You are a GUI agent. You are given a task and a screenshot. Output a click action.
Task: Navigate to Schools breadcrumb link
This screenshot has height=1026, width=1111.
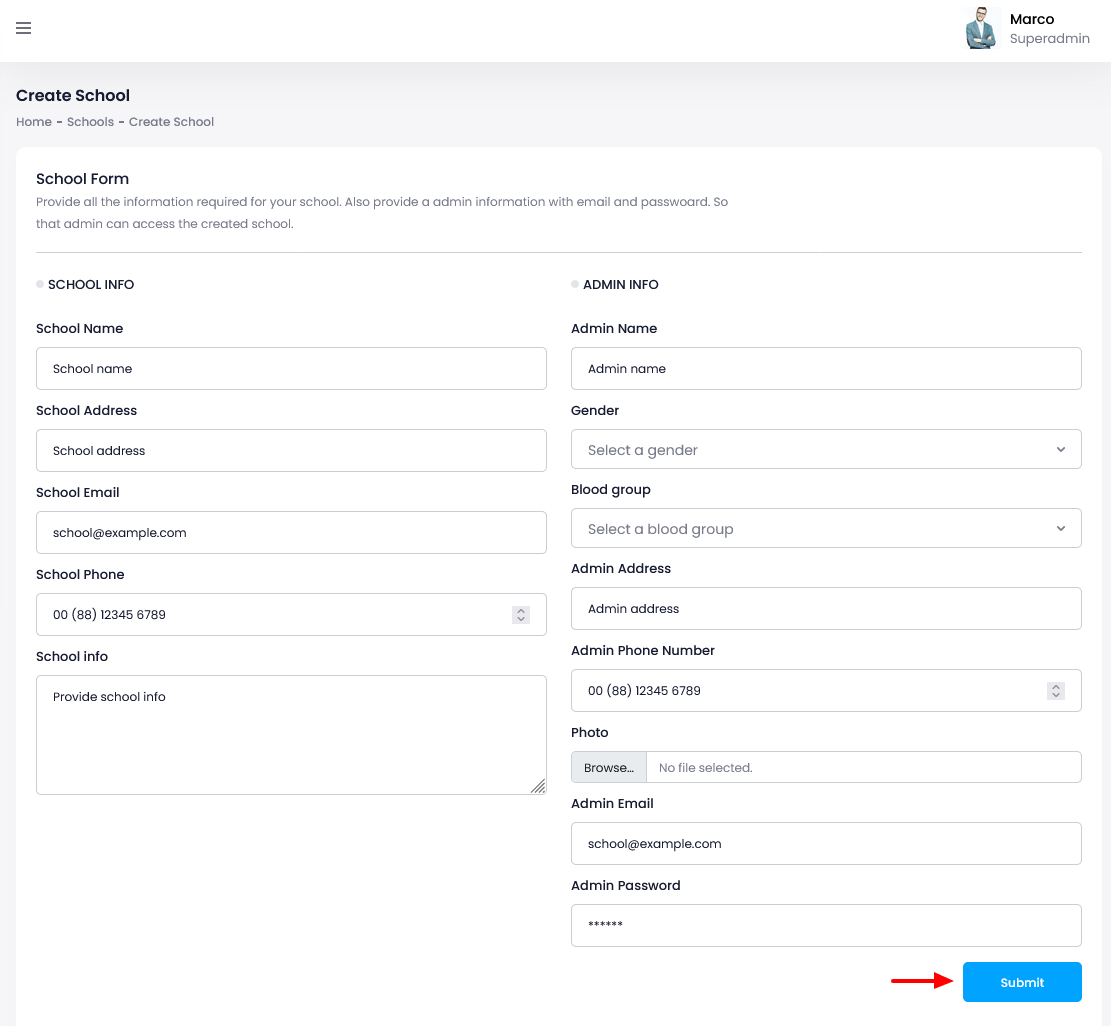90,122
